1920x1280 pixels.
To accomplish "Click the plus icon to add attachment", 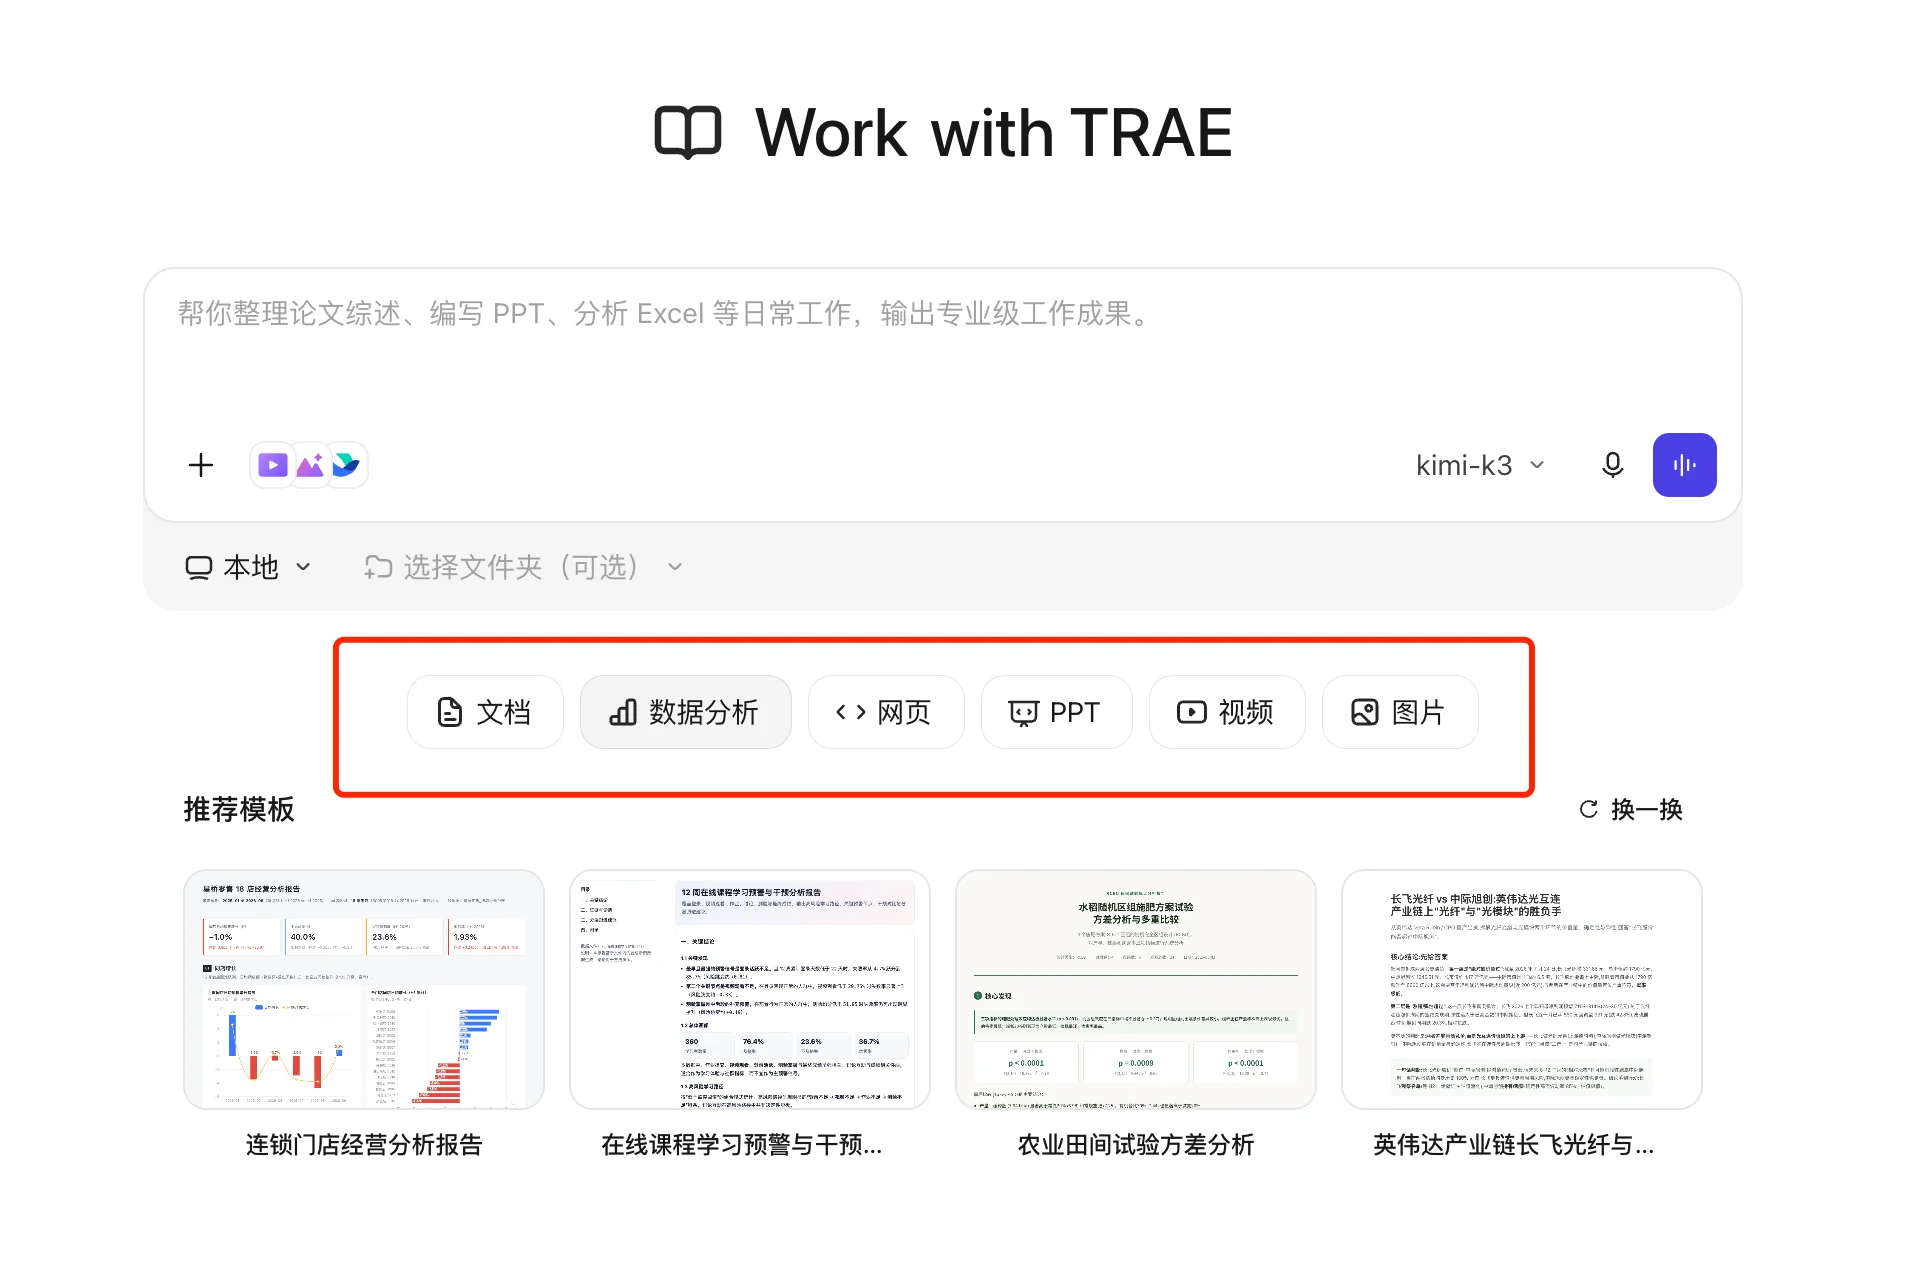I will [201, 465].
